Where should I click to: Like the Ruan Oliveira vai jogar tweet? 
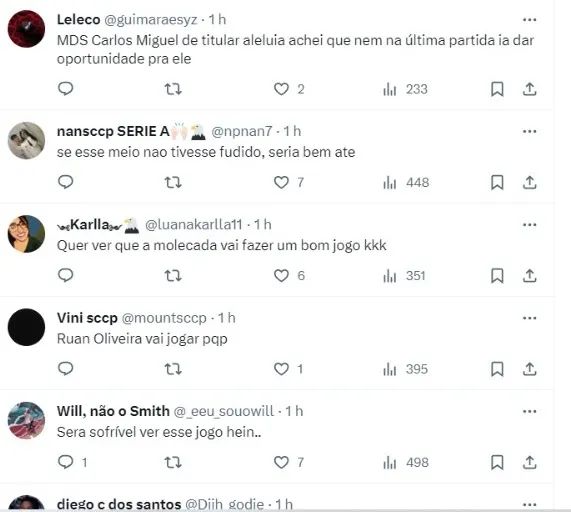pos(288,369)
